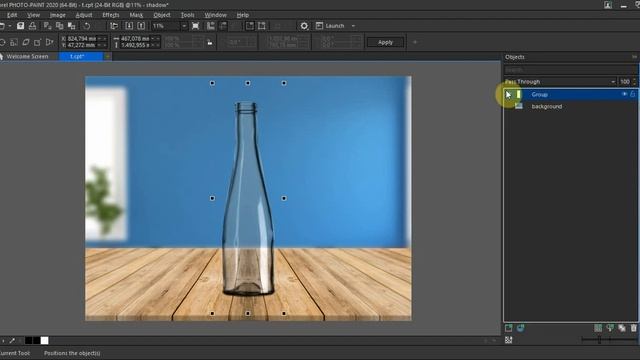Image resolution: width=640 pixels, height=360 pixels.
Task: Click the new document plus tab button
Action: 107,56
